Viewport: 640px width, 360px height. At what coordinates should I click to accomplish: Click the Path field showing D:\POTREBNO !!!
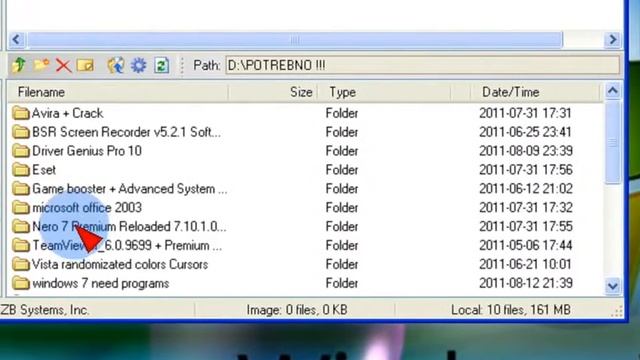click(x=422, y=65)
